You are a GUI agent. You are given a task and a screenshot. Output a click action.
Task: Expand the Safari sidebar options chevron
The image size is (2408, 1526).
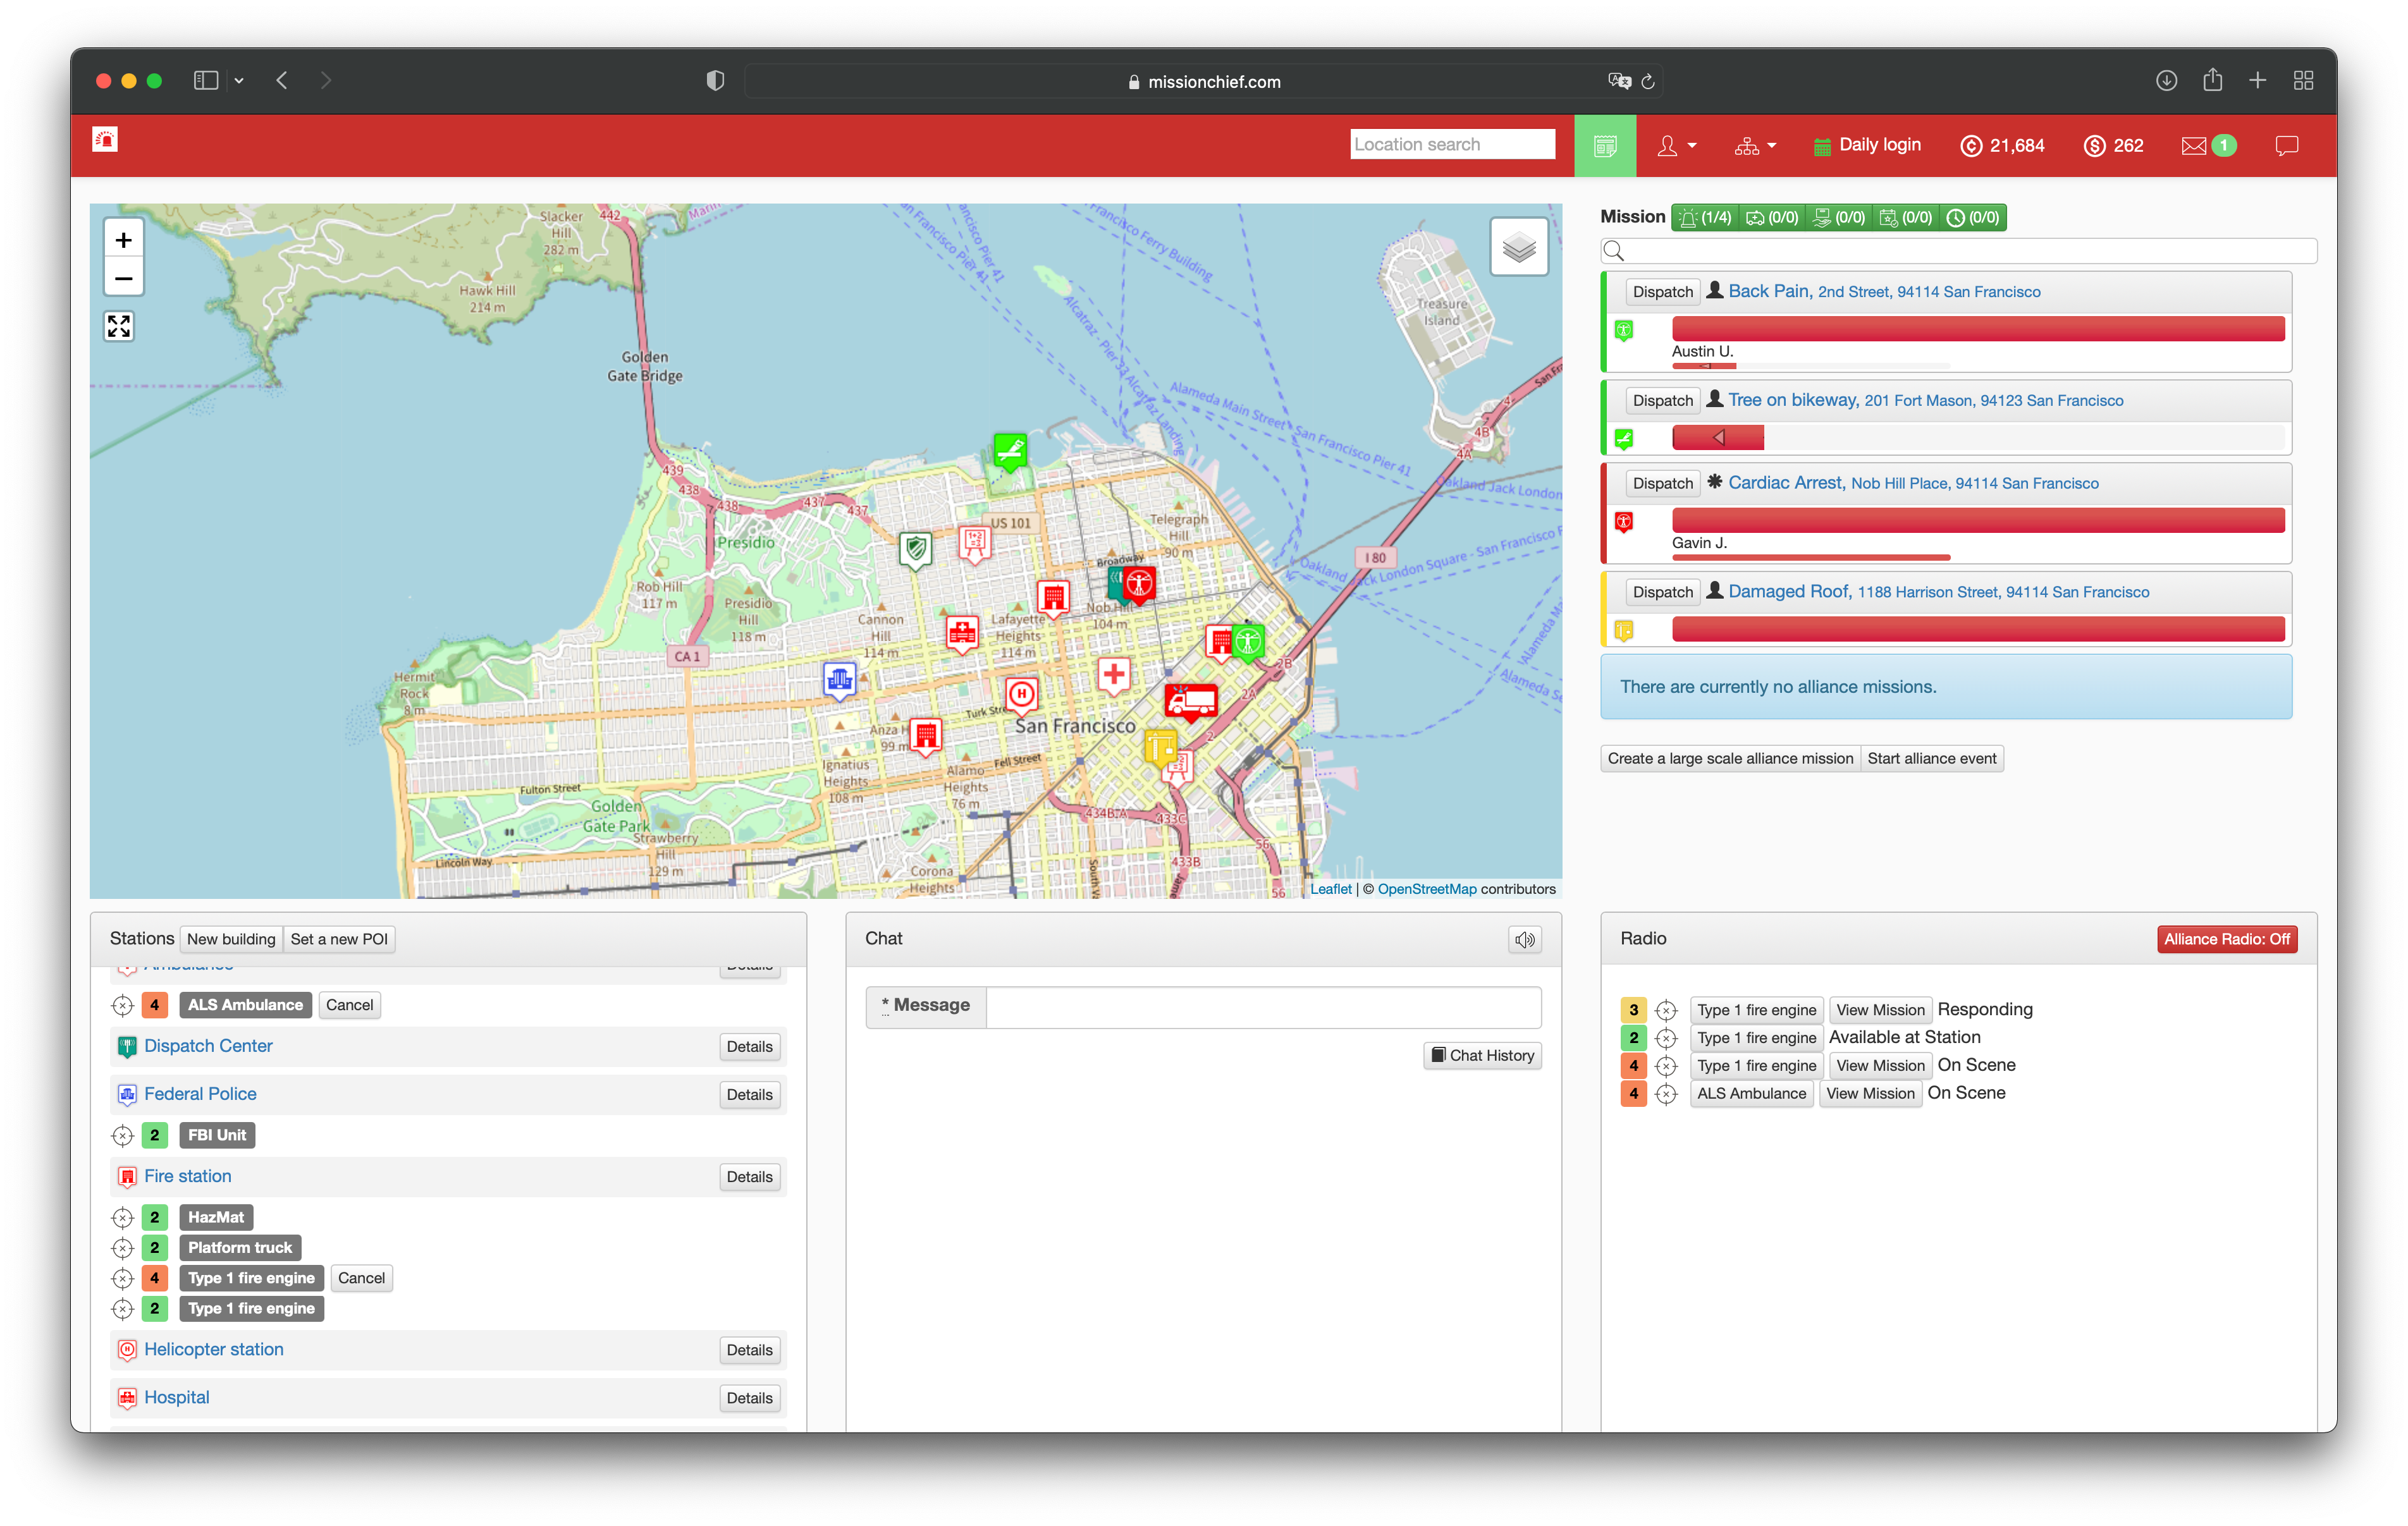(239, 81)
